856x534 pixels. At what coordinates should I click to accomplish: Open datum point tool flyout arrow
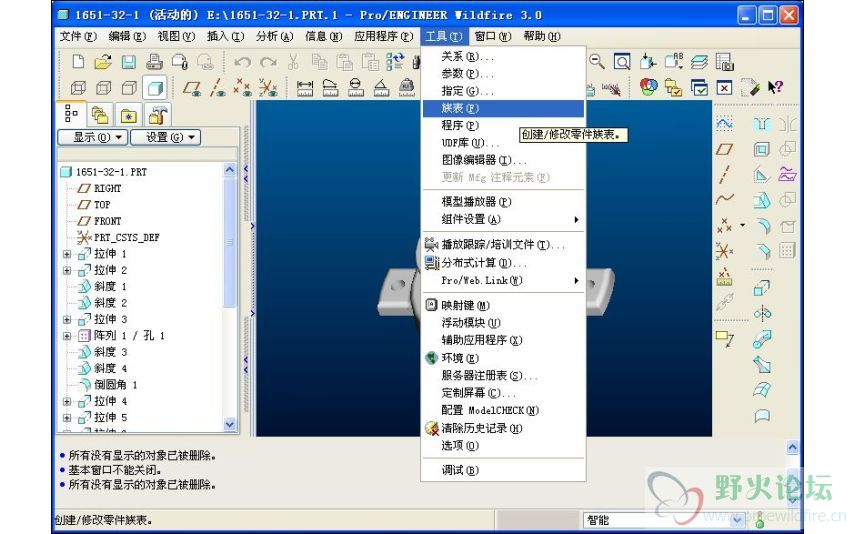(742, 225)
